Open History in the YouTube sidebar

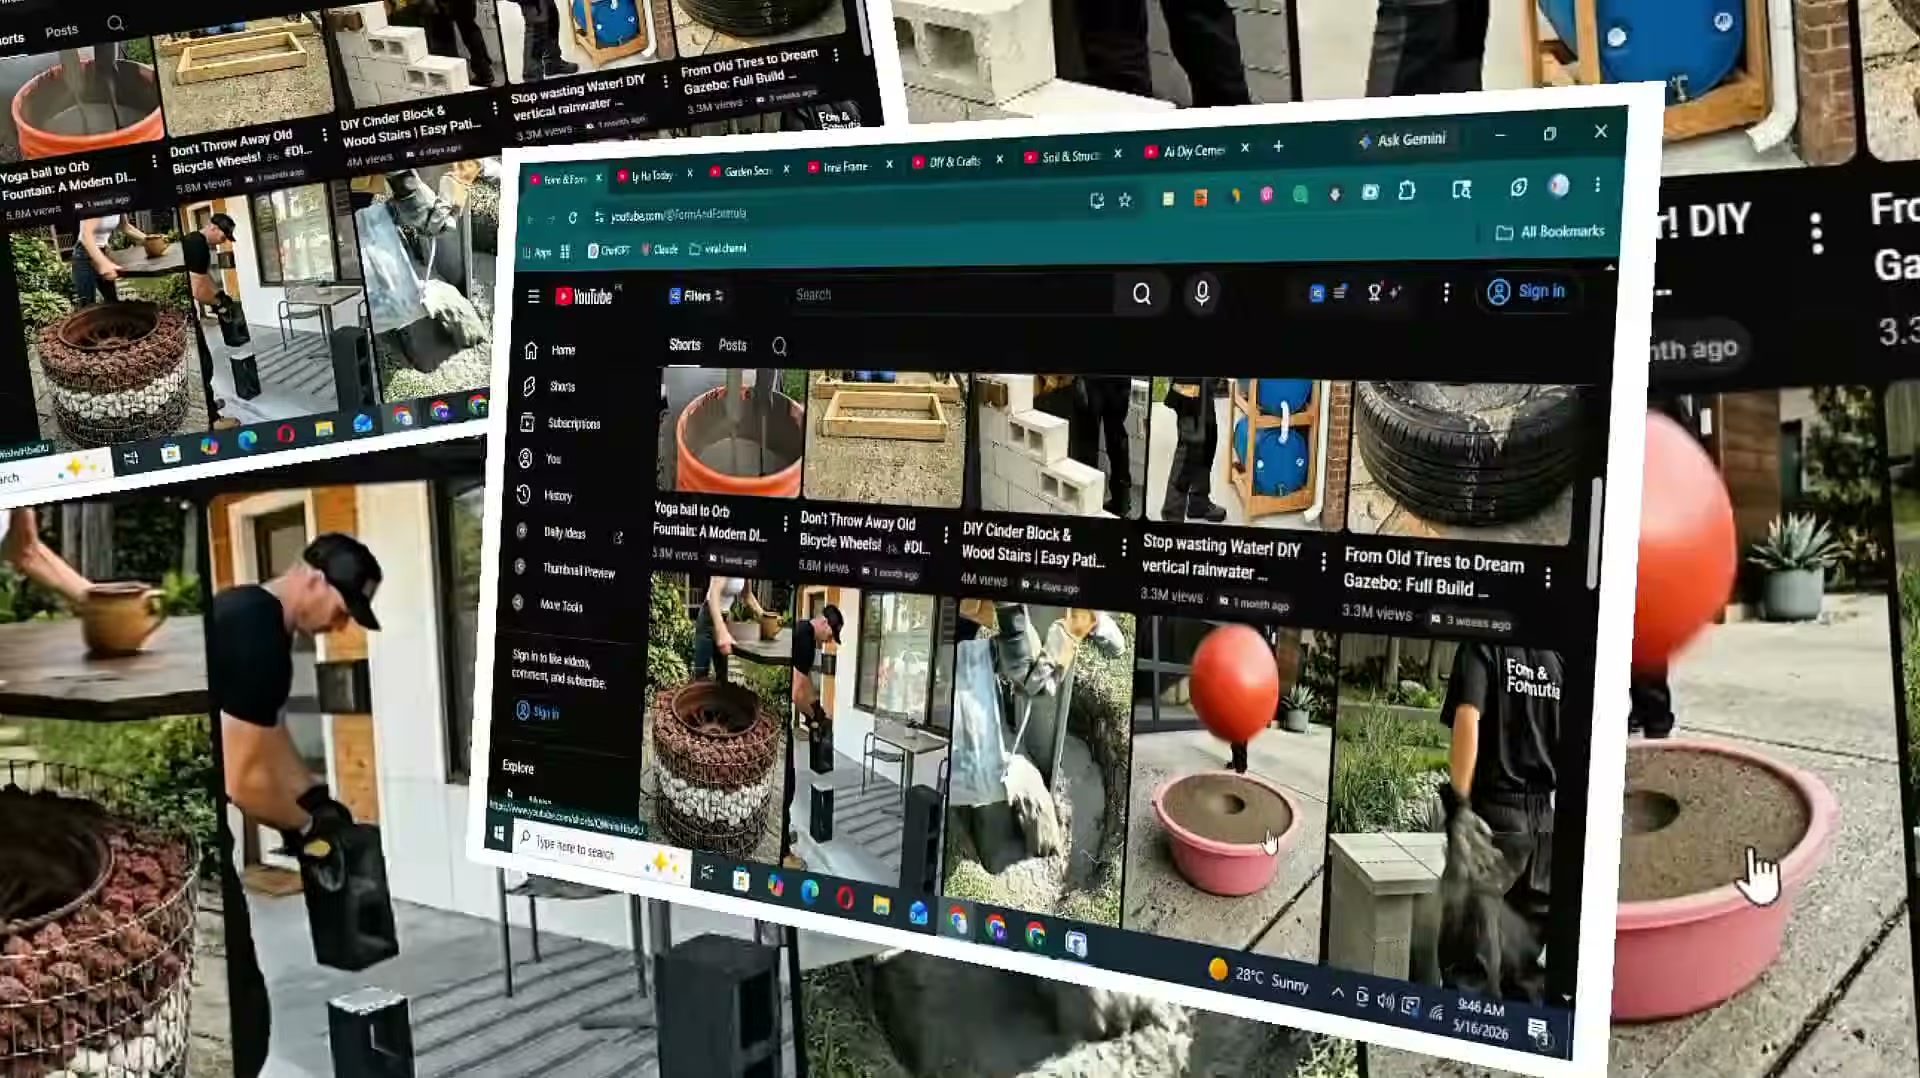[x=545, y=495]
